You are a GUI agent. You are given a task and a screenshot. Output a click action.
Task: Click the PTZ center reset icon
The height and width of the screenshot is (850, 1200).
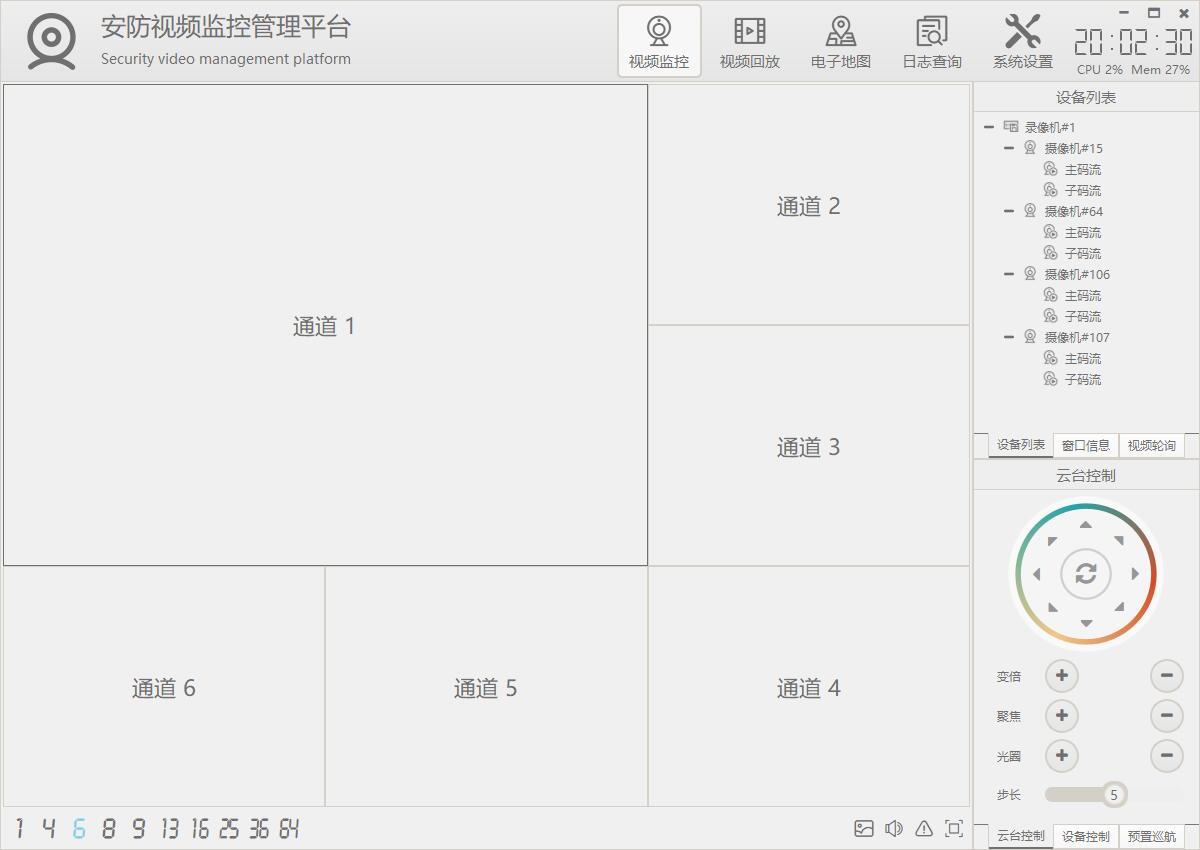coord(1086,574)
